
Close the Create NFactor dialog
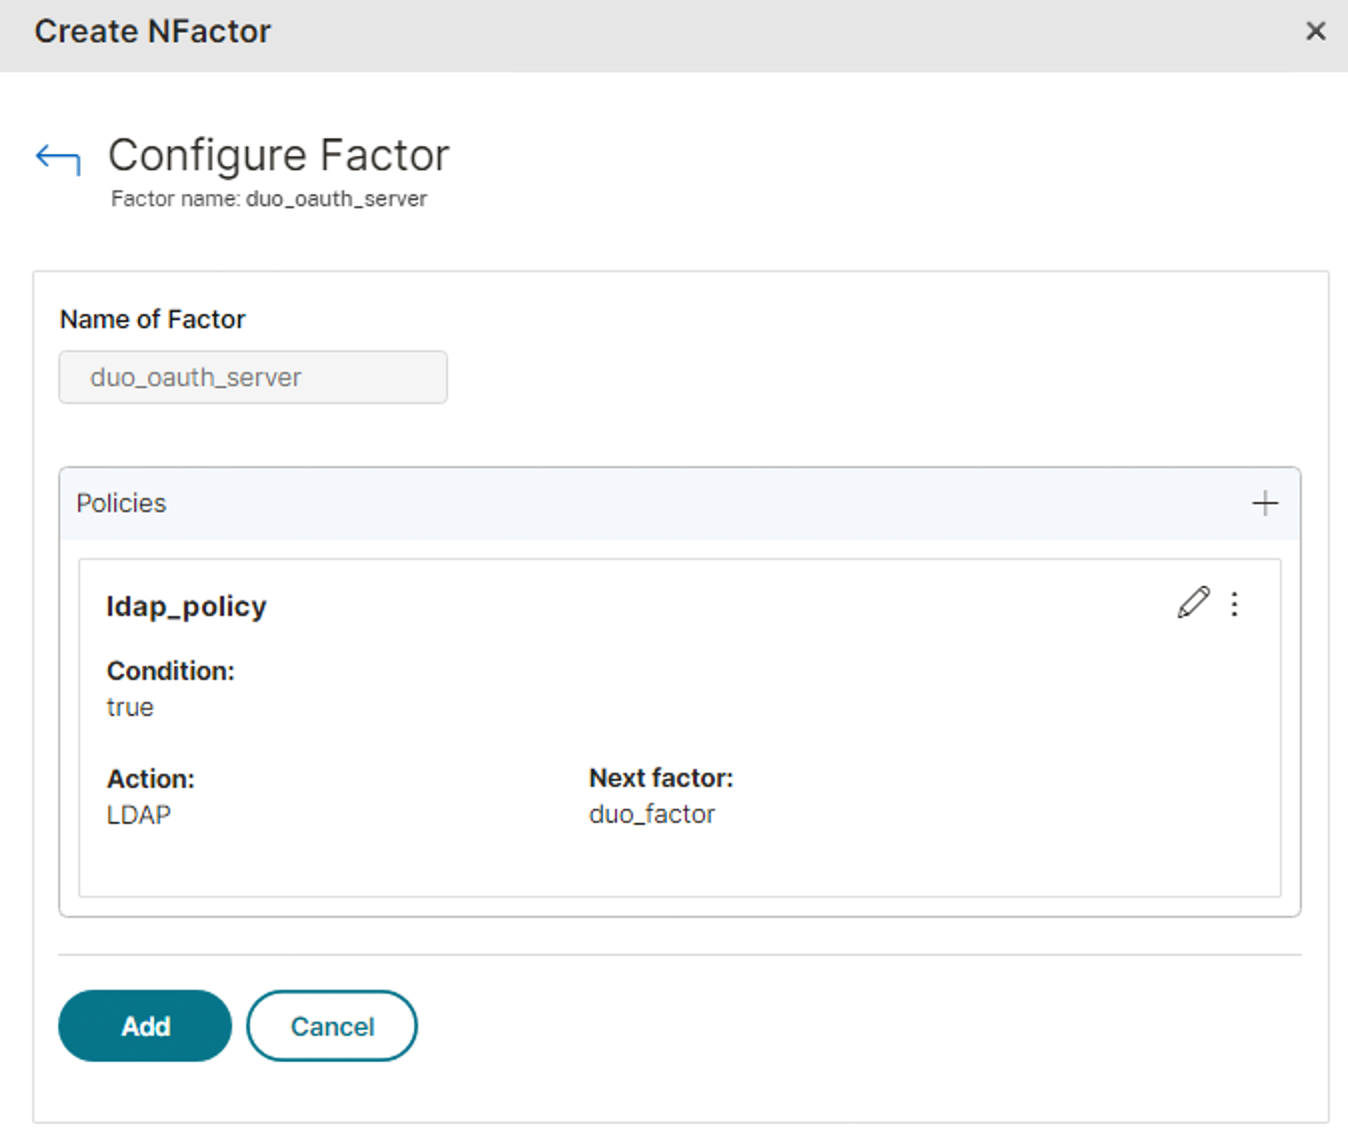click(1315, 32)
